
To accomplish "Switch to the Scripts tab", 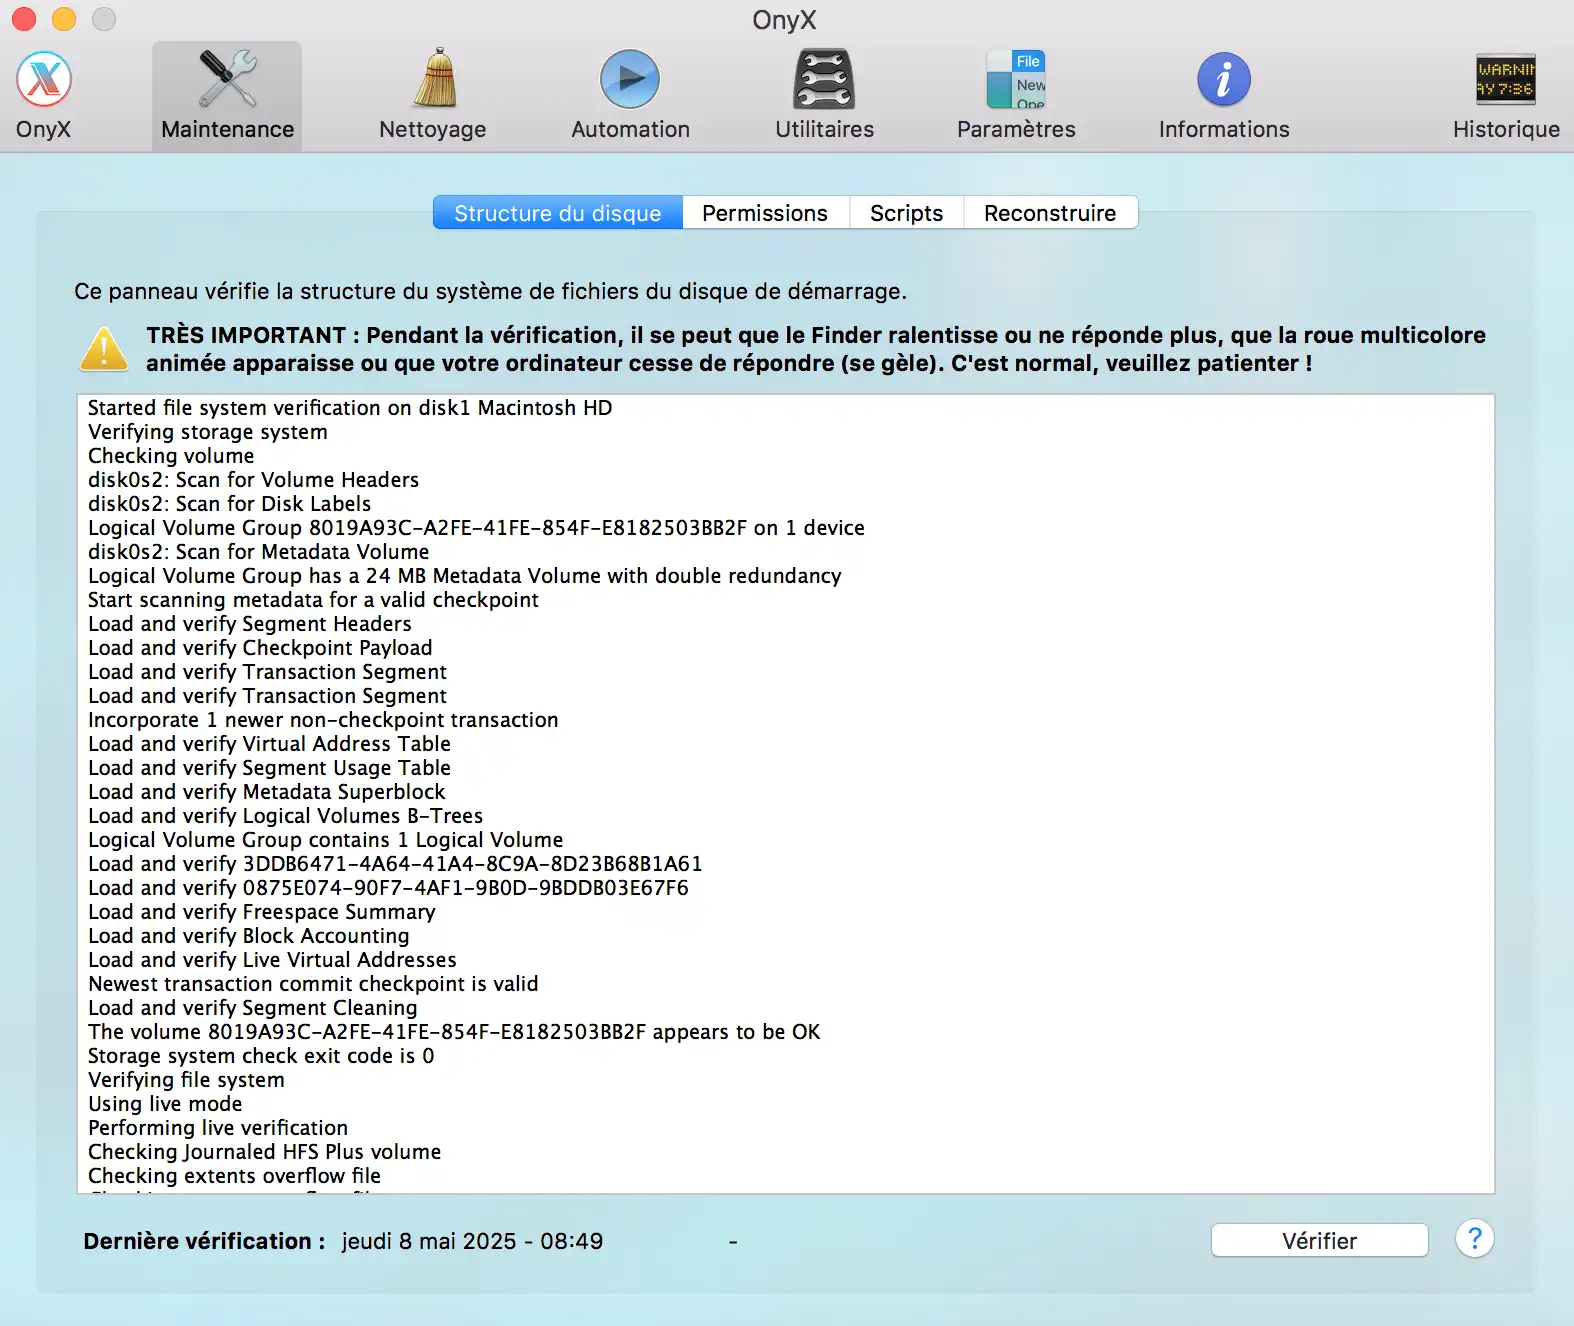I will [x=906, y=213].
